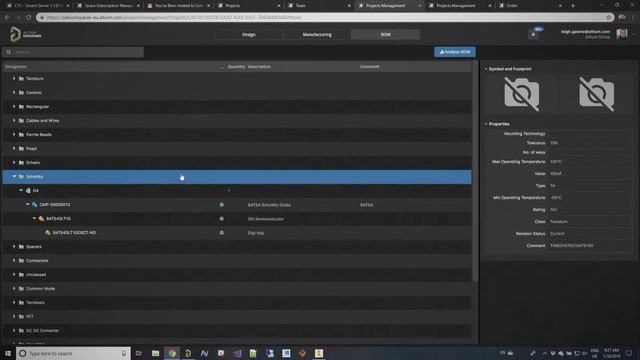Collapse the CMP-00000013 component node
This screenshot has width=640, height=360.
(x=27, y=204)
